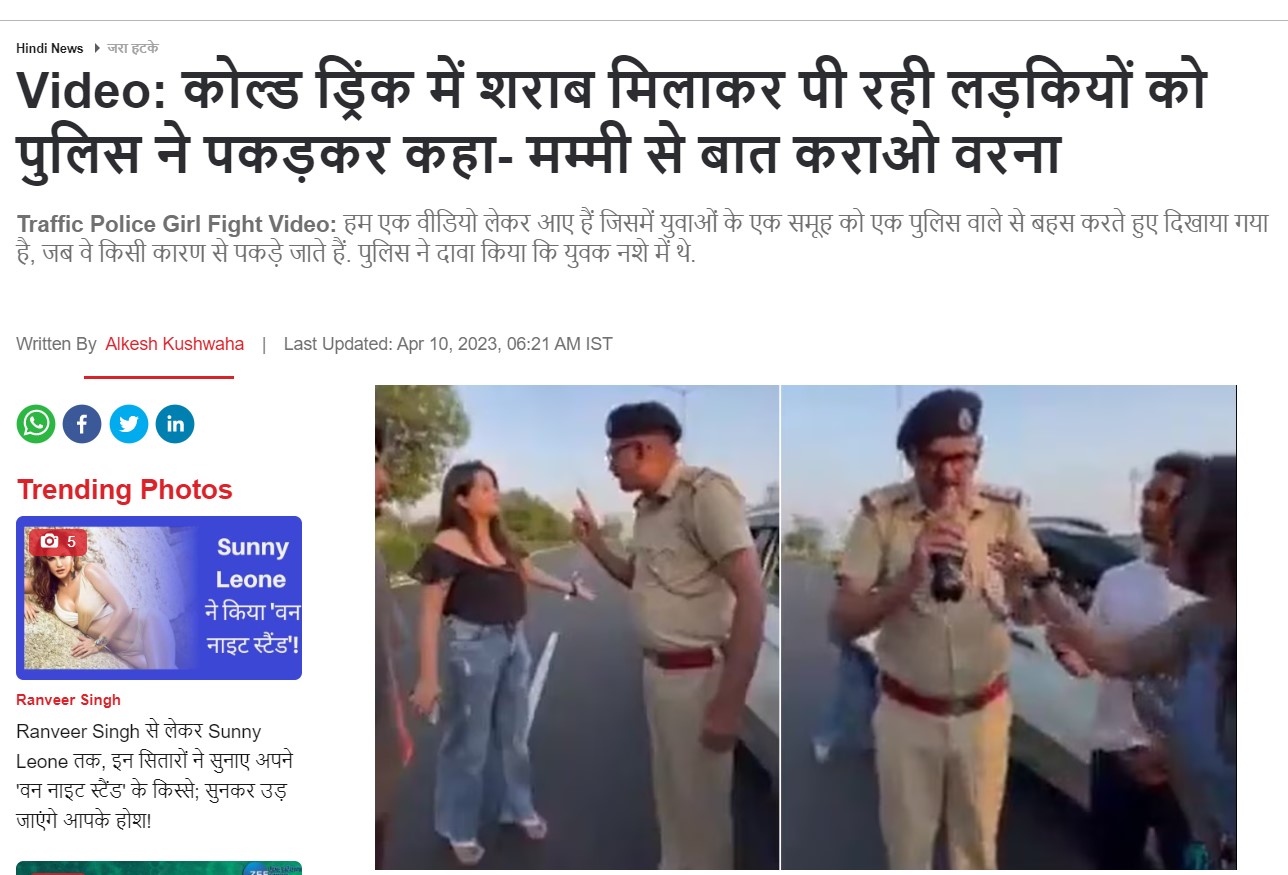Open the 'वन नाइट स्टैंड' story headline

coord(155,775)
